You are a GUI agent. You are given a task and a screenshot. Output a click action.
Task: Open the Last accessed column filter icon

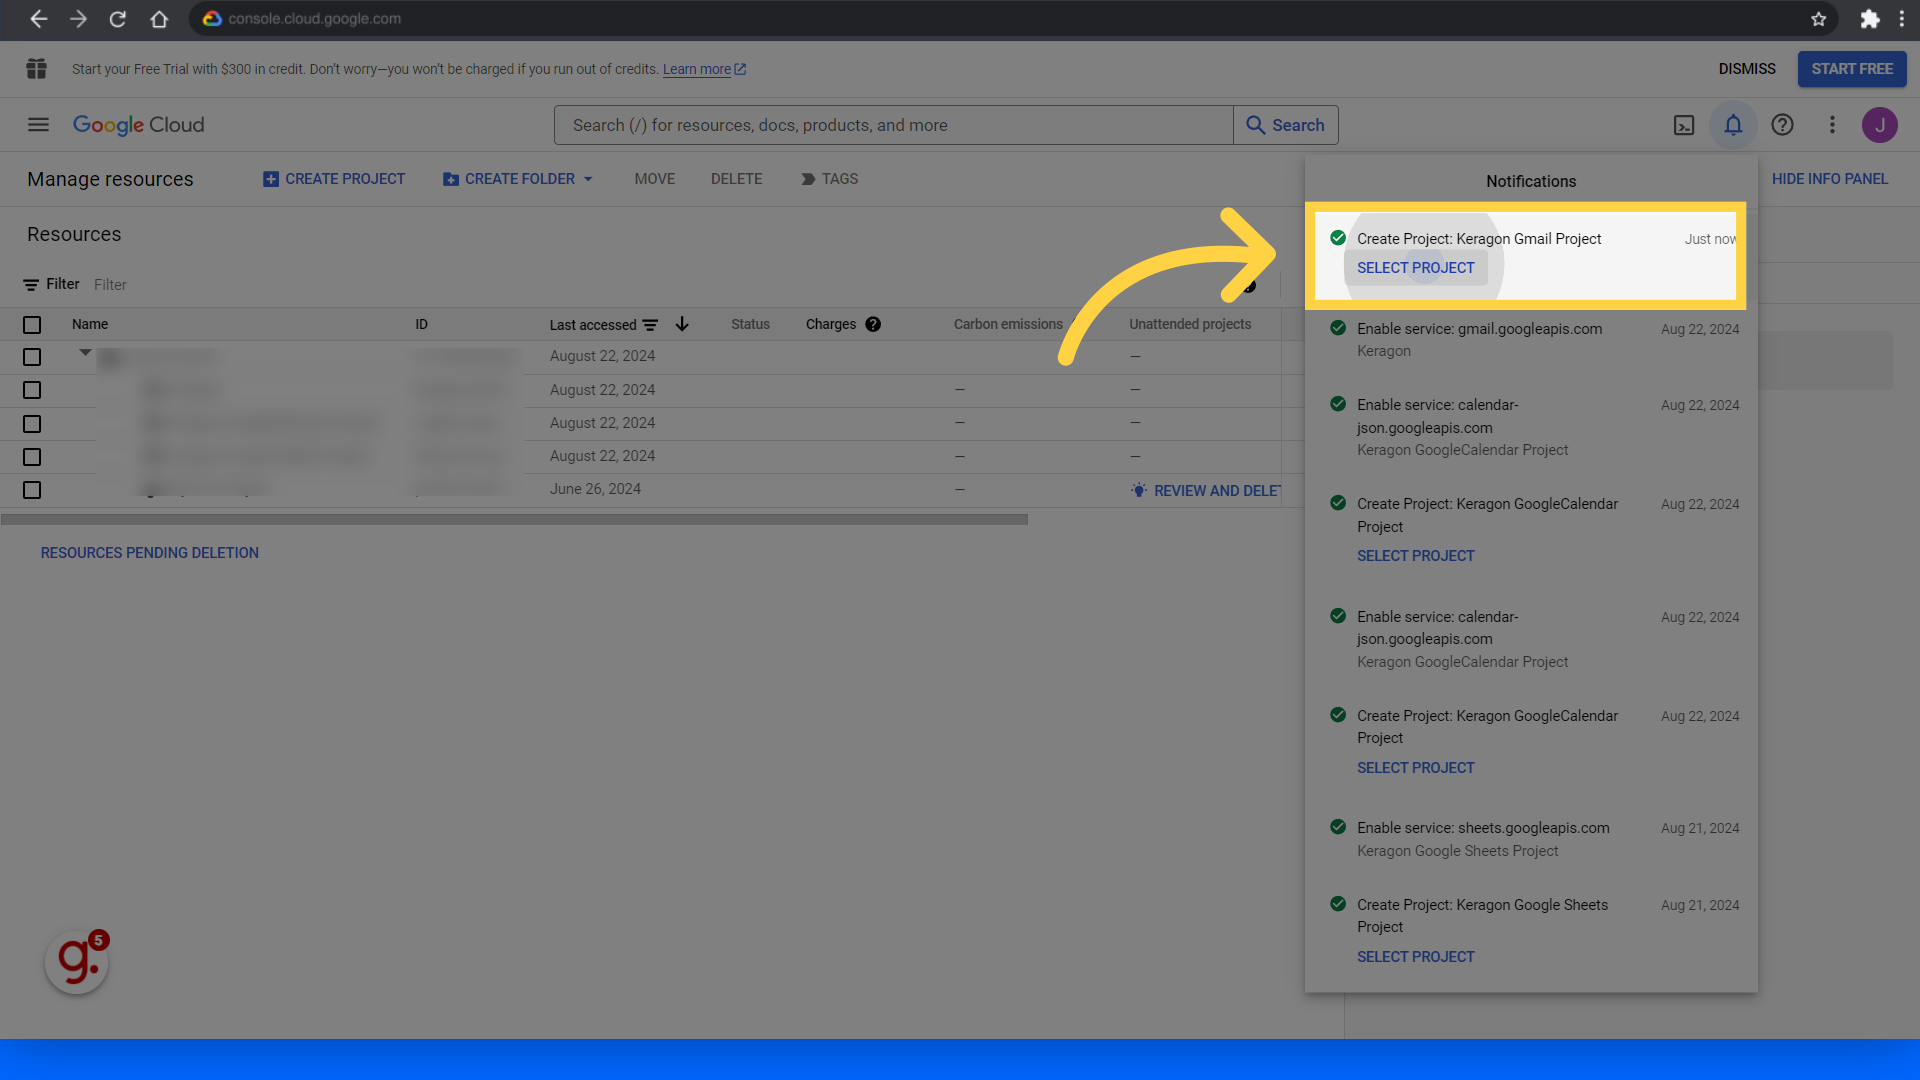650,325
